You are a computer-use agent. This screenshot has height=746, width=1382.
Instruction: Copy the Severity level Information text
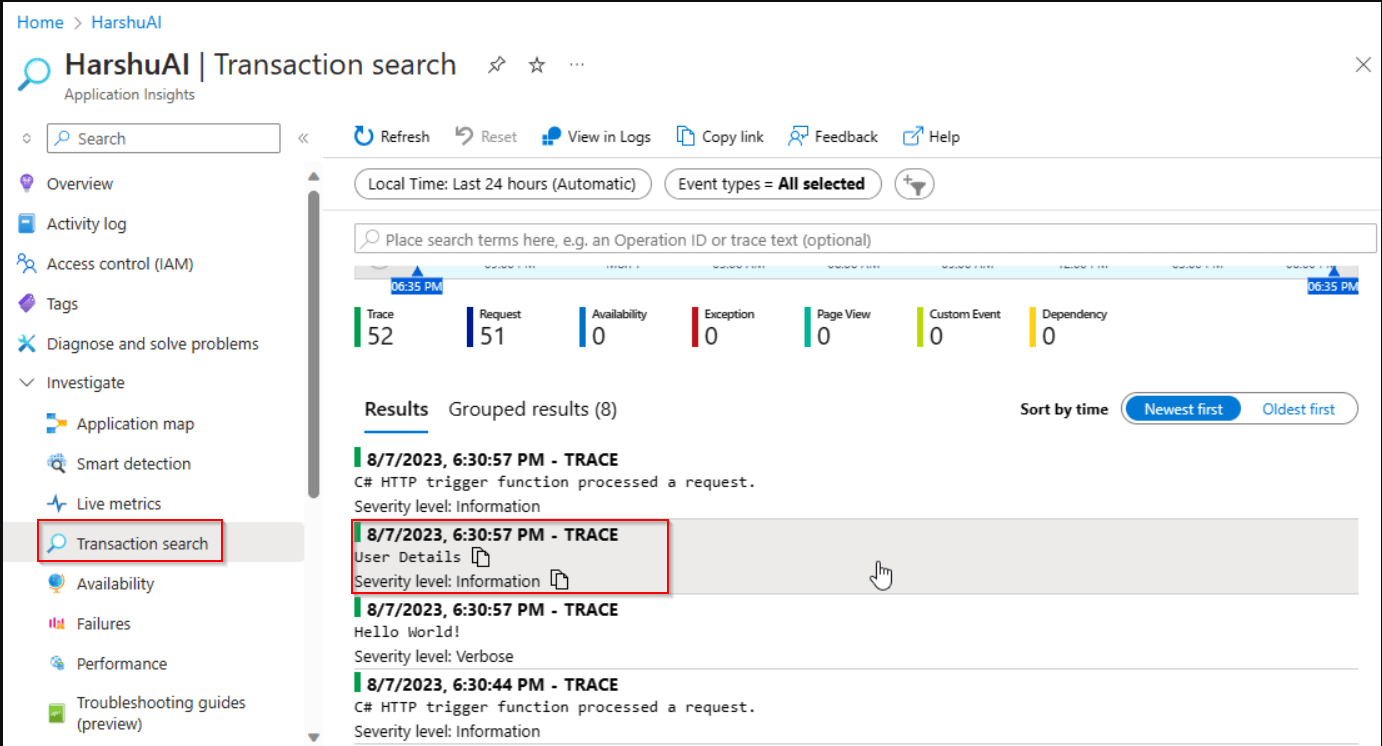click(560, 581)
